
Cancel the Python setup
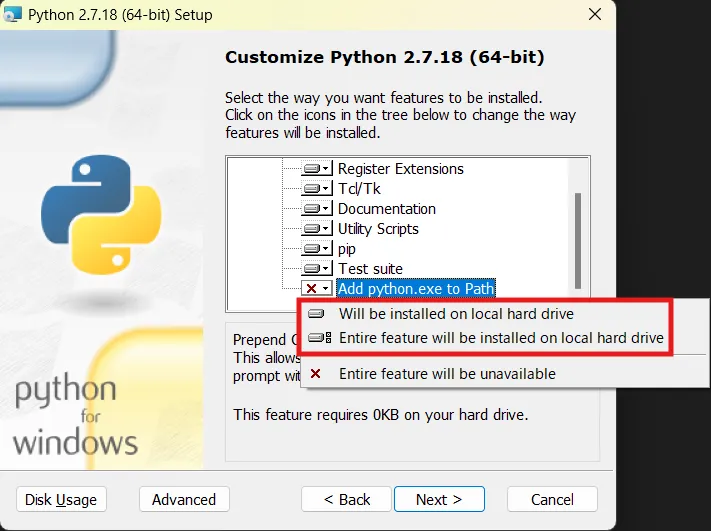coord(552,499)
